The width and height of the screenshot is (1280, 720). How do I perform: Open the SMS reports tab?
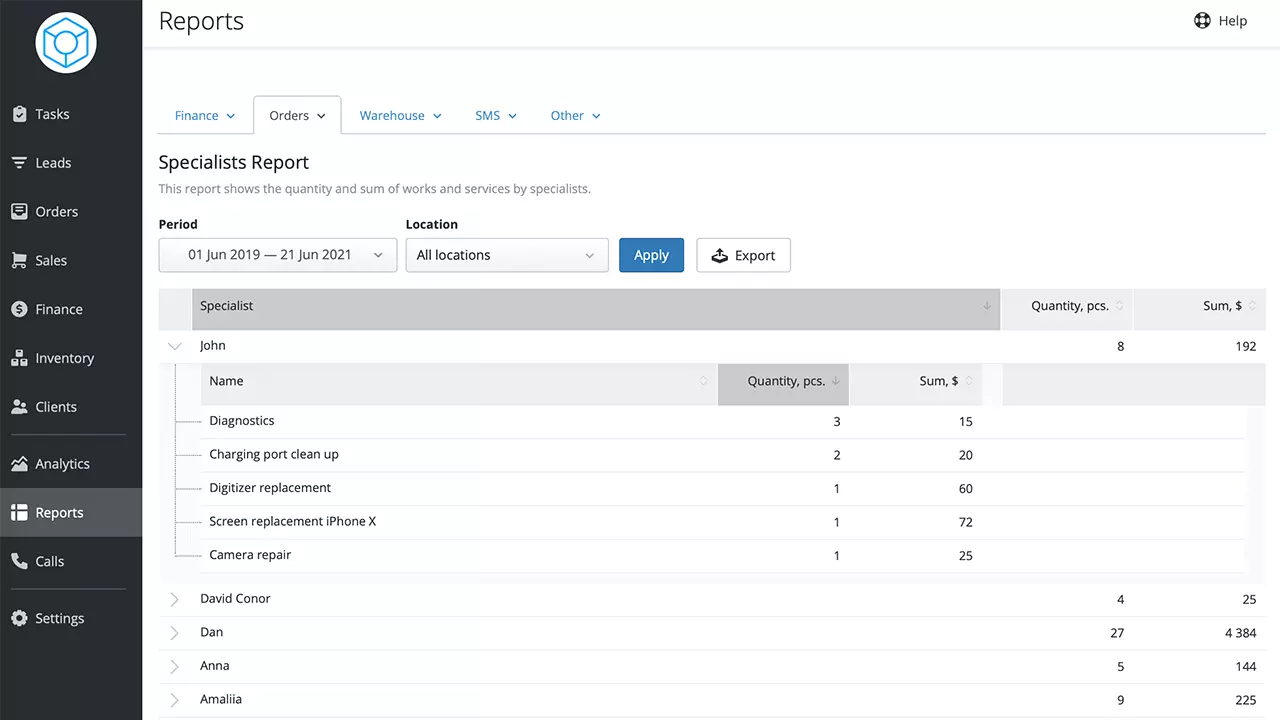click(x=496, y=116)
